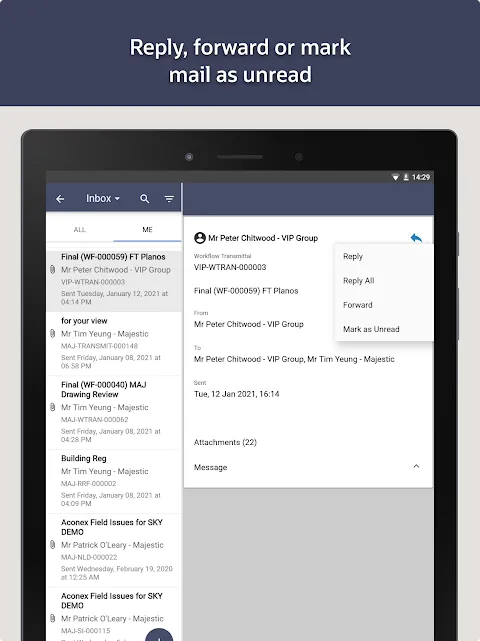Open the search magnifier icon
480x641 pixels.
coord(144,199)
